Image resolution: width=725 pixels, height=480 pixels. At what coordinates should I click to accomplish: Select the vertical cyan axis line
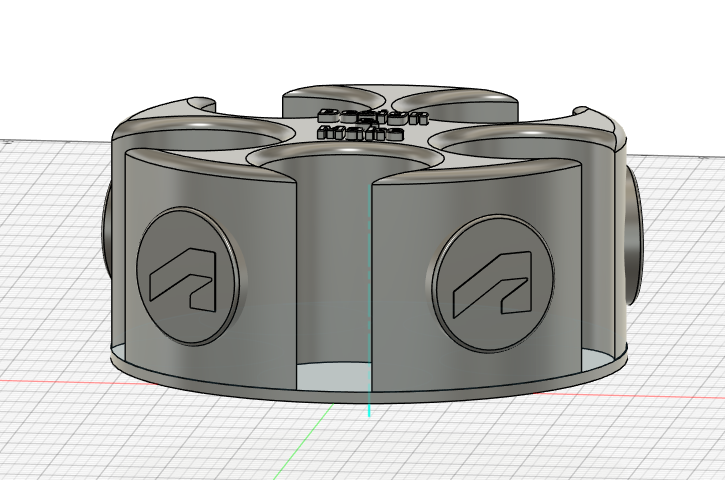(x=369, y=301)
